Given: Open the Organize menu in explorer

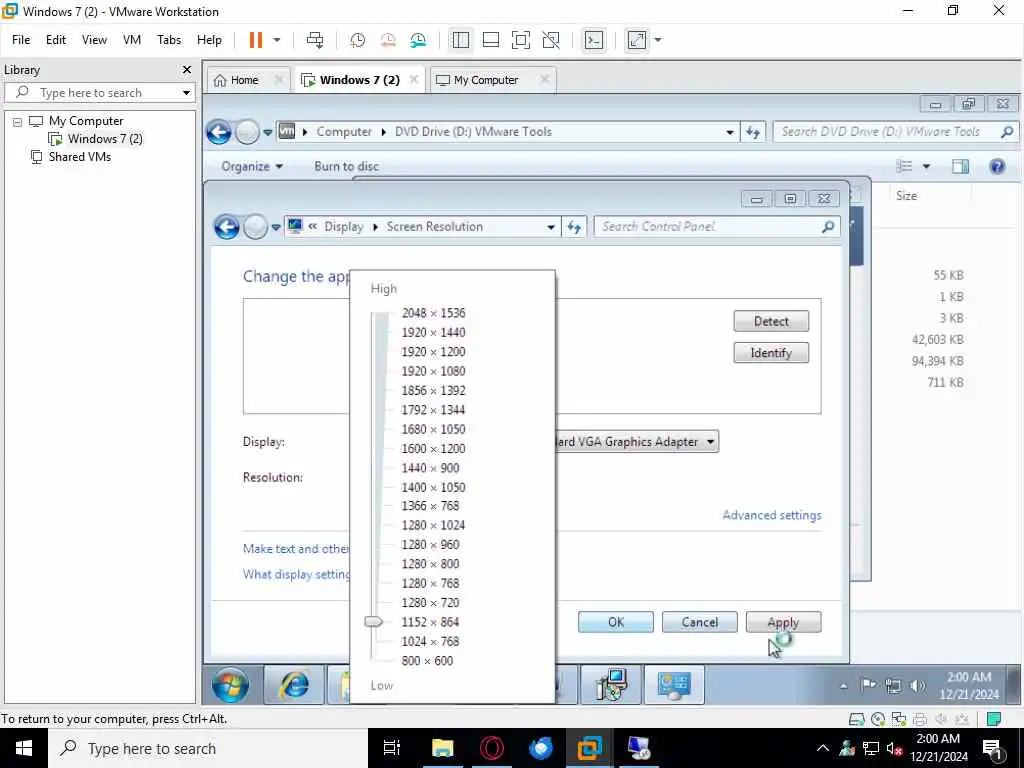Looking at the screenshot, I should pos(252,167).
